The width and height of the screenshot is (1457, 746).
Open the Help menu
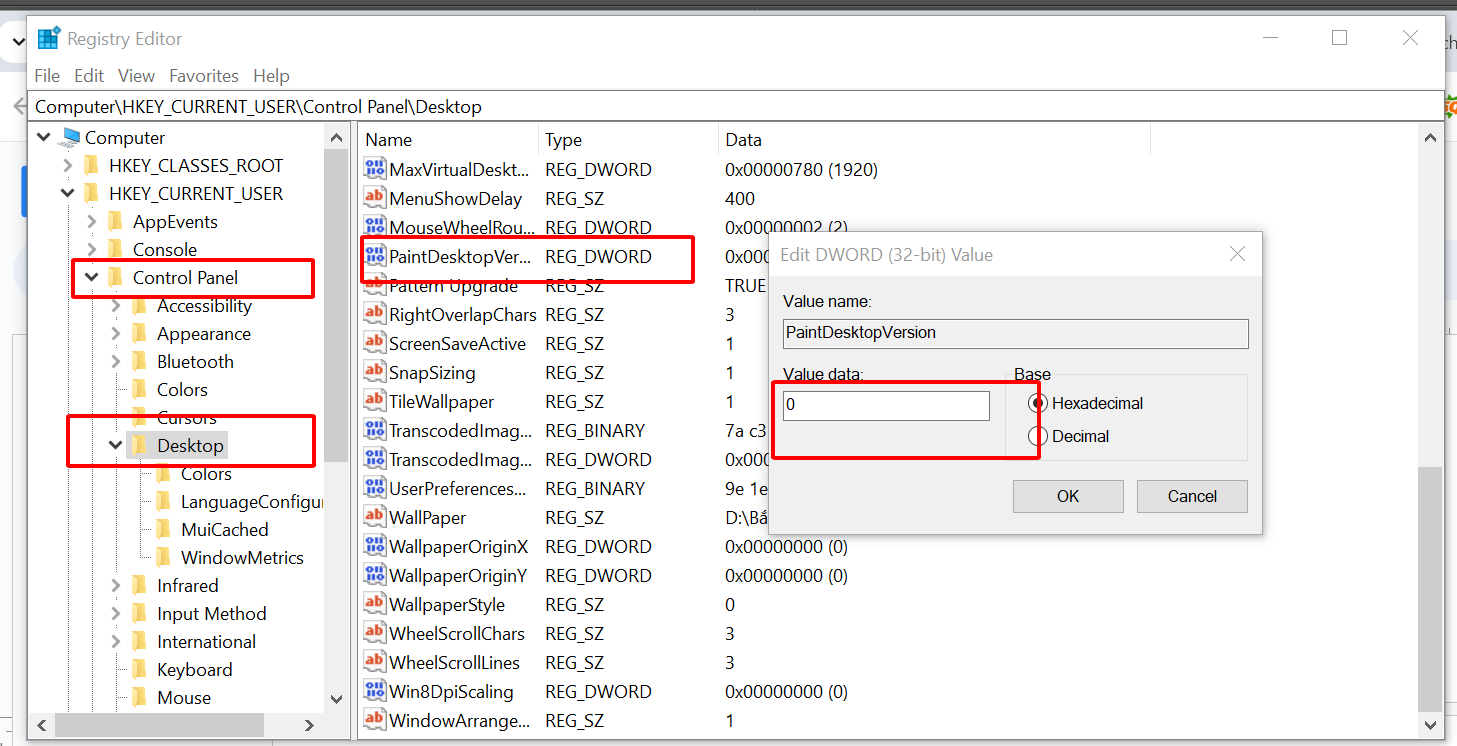coord(271,76)
